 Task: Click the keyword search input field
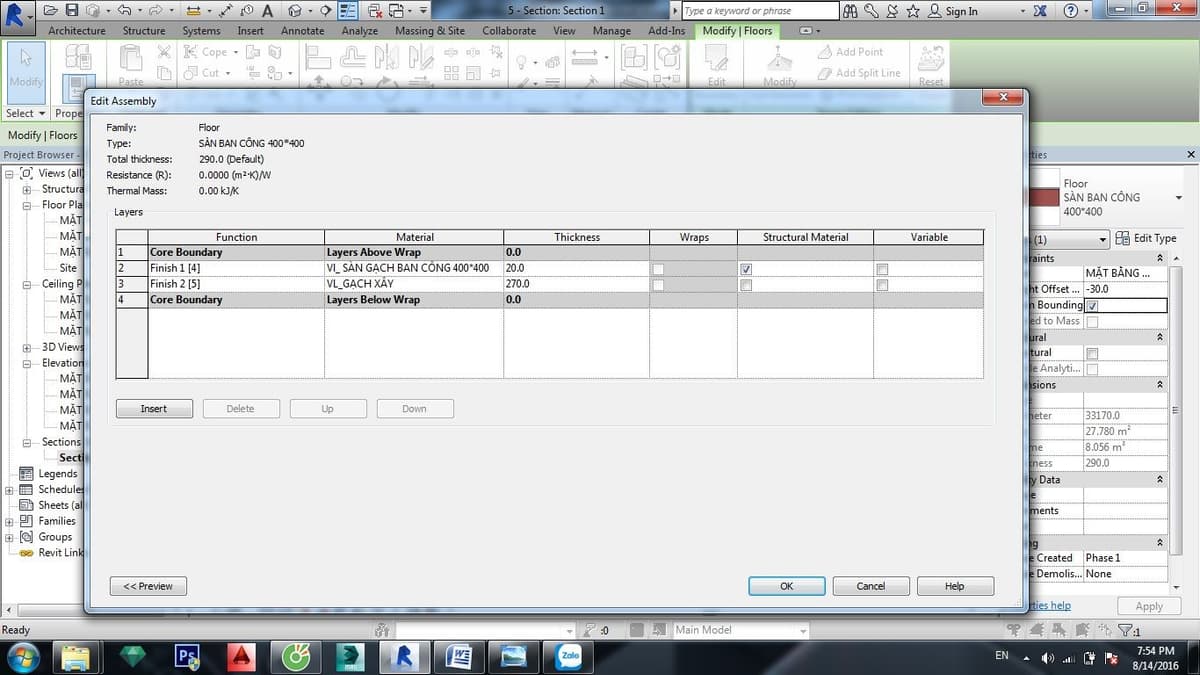[761, 11]
